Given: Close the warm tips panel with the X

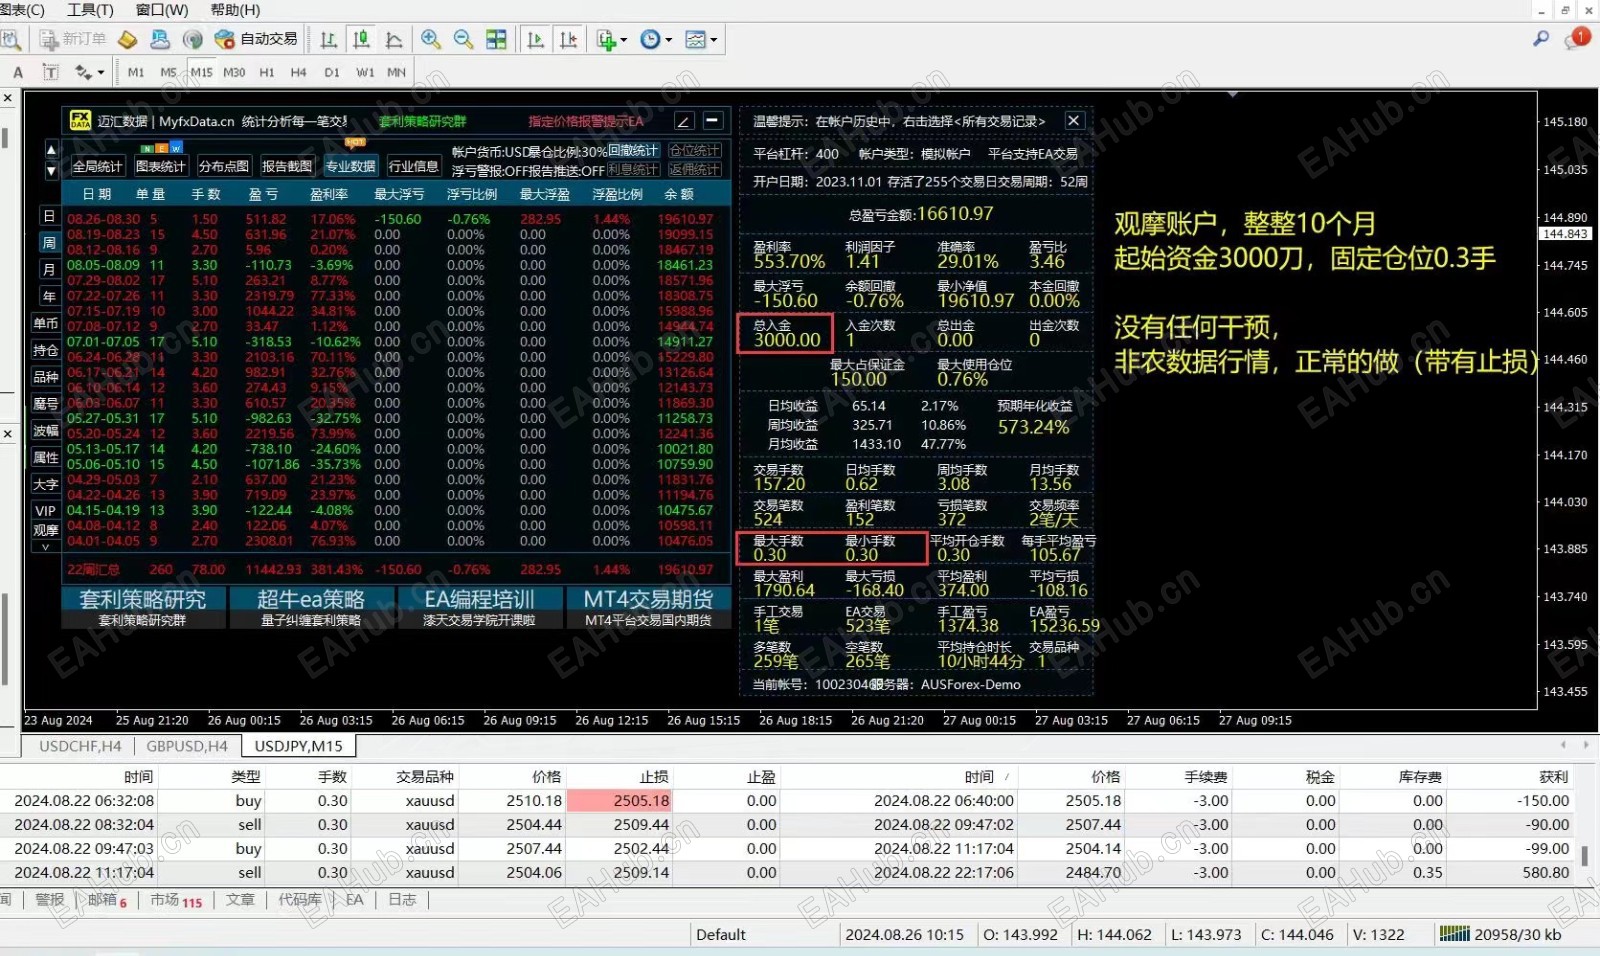Looking at the screenshot, I should pyautogui.click(x=1074, y=120).
